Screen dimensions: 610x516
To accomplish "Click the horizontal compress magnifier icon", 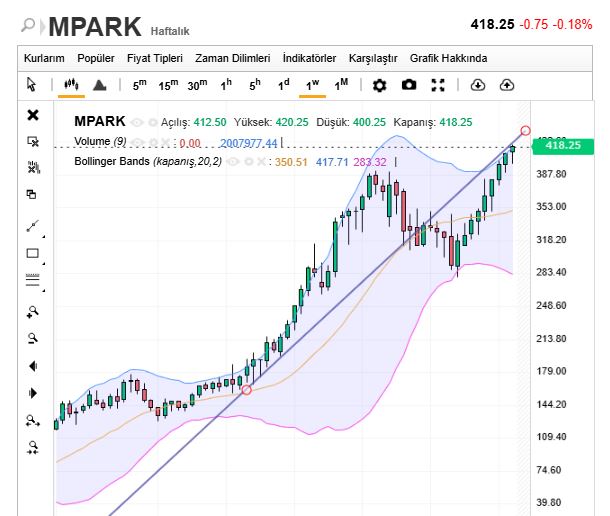I will pos(33,448).
